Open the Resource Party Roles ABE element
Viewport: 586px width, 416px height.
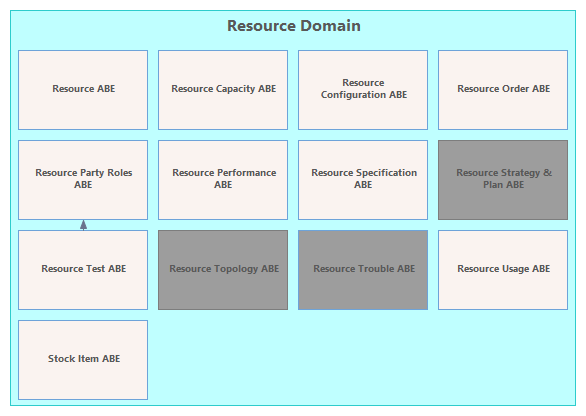83,180
